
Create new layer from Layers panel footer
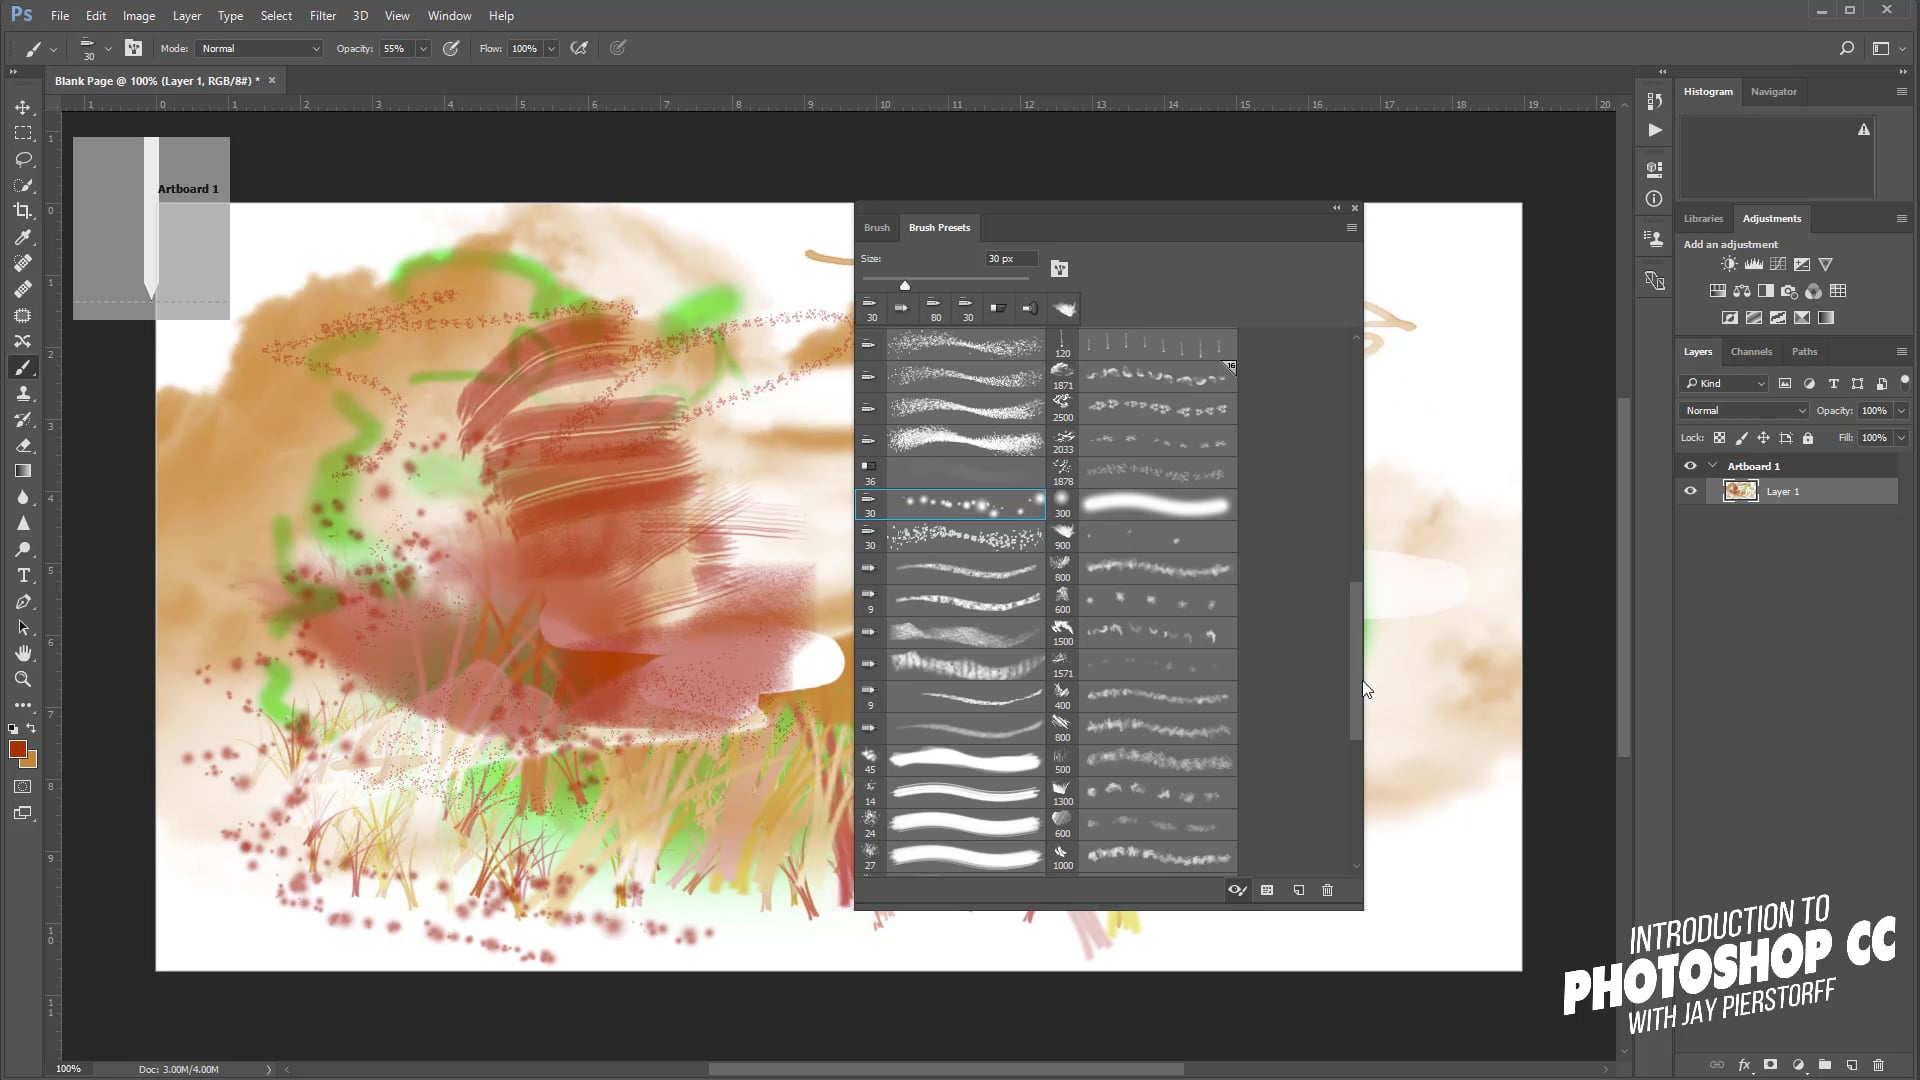tap(1851, 1065)
